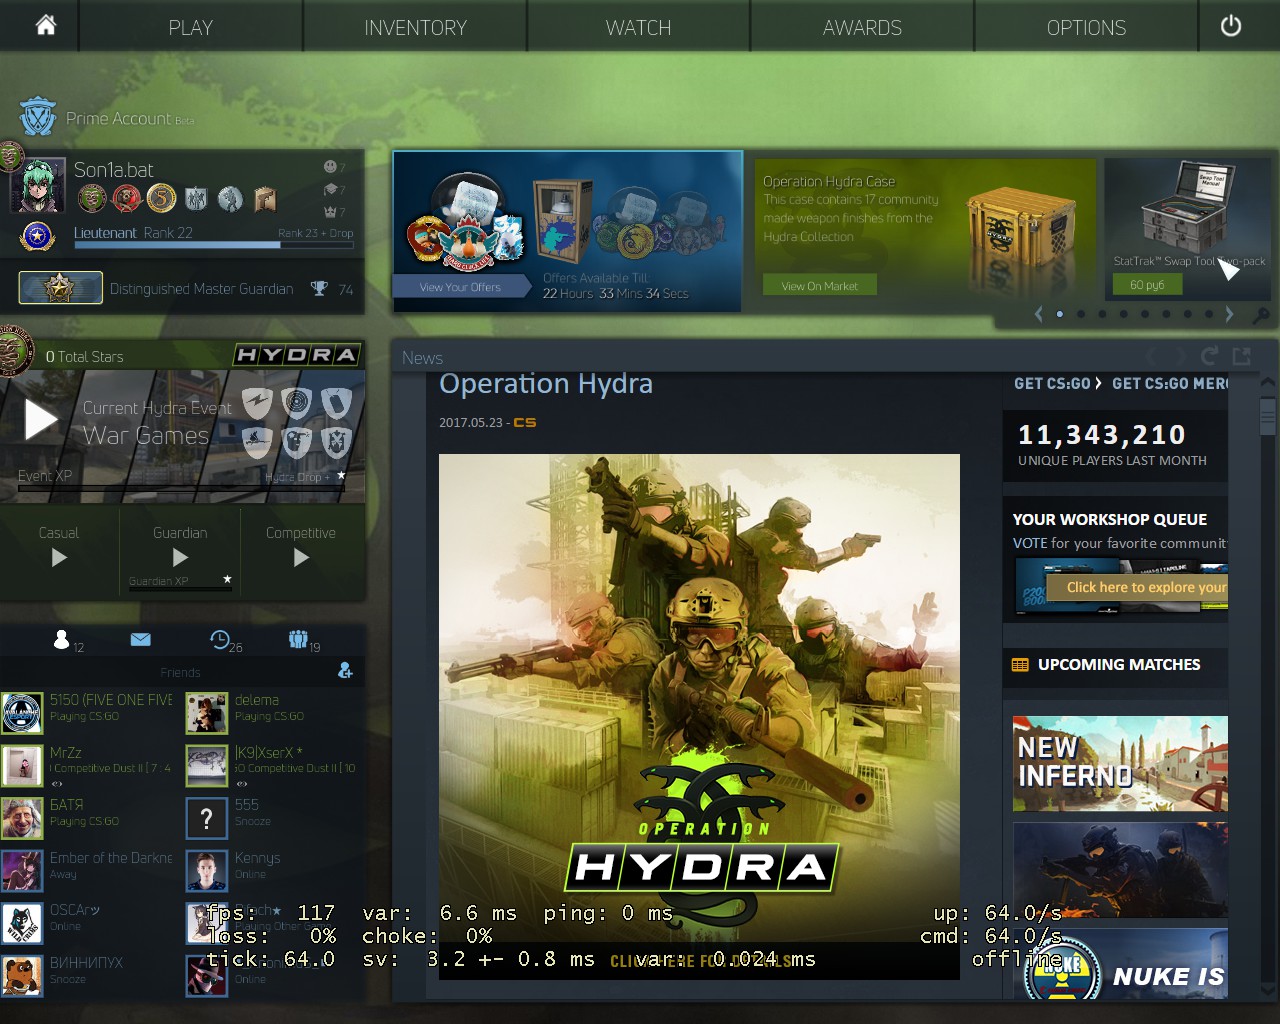Click the Event XP progress bar
The image size is (1280, 1024).
click(x=182, y=487)
